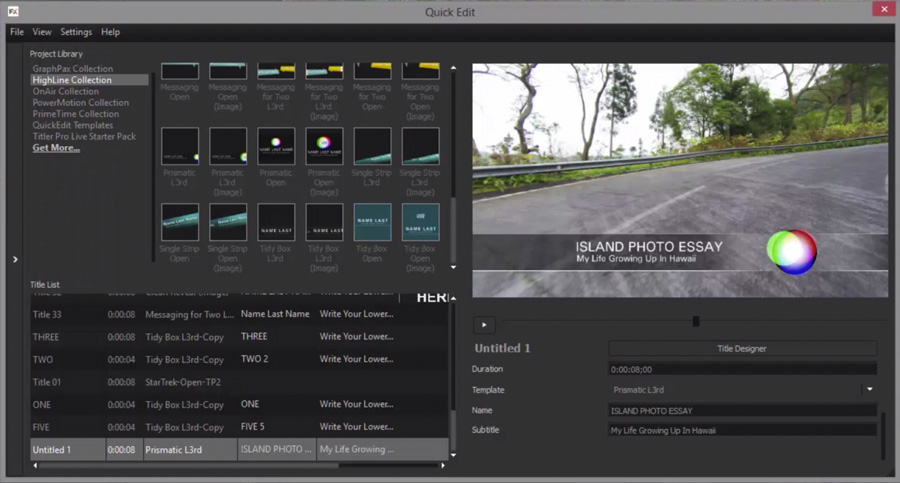The width and height of the screenshot is (900, 483).
Task: Choose the Messaging for Two L3rd (Image) thumbnail
Action: 324,71
